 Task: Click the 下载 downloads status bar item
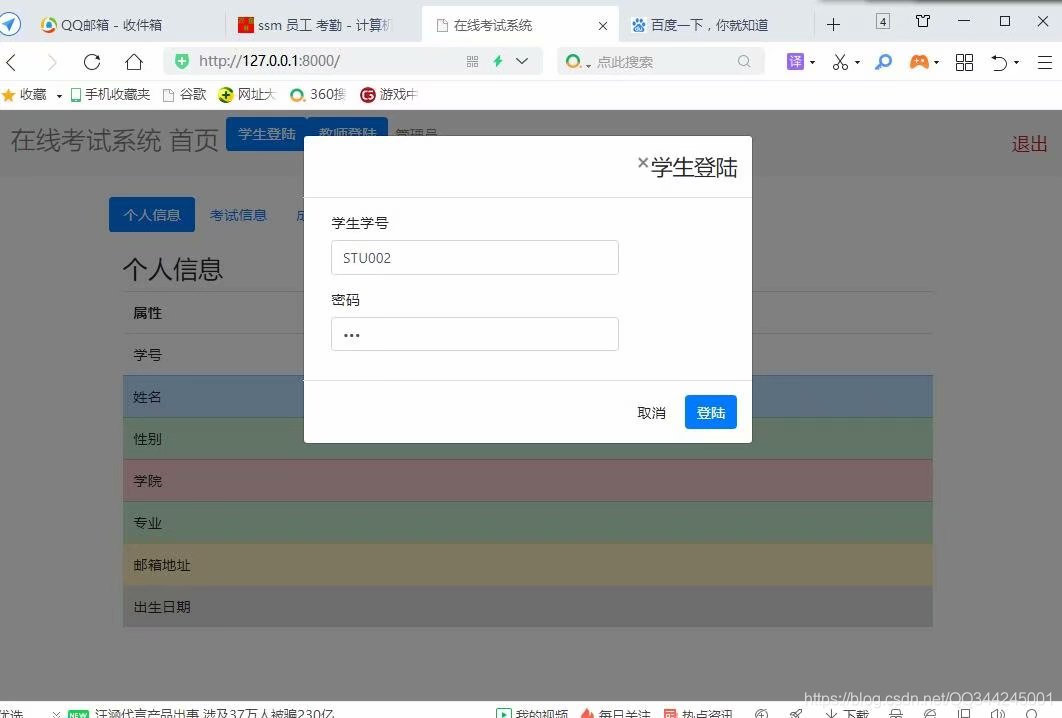(847, 713)
